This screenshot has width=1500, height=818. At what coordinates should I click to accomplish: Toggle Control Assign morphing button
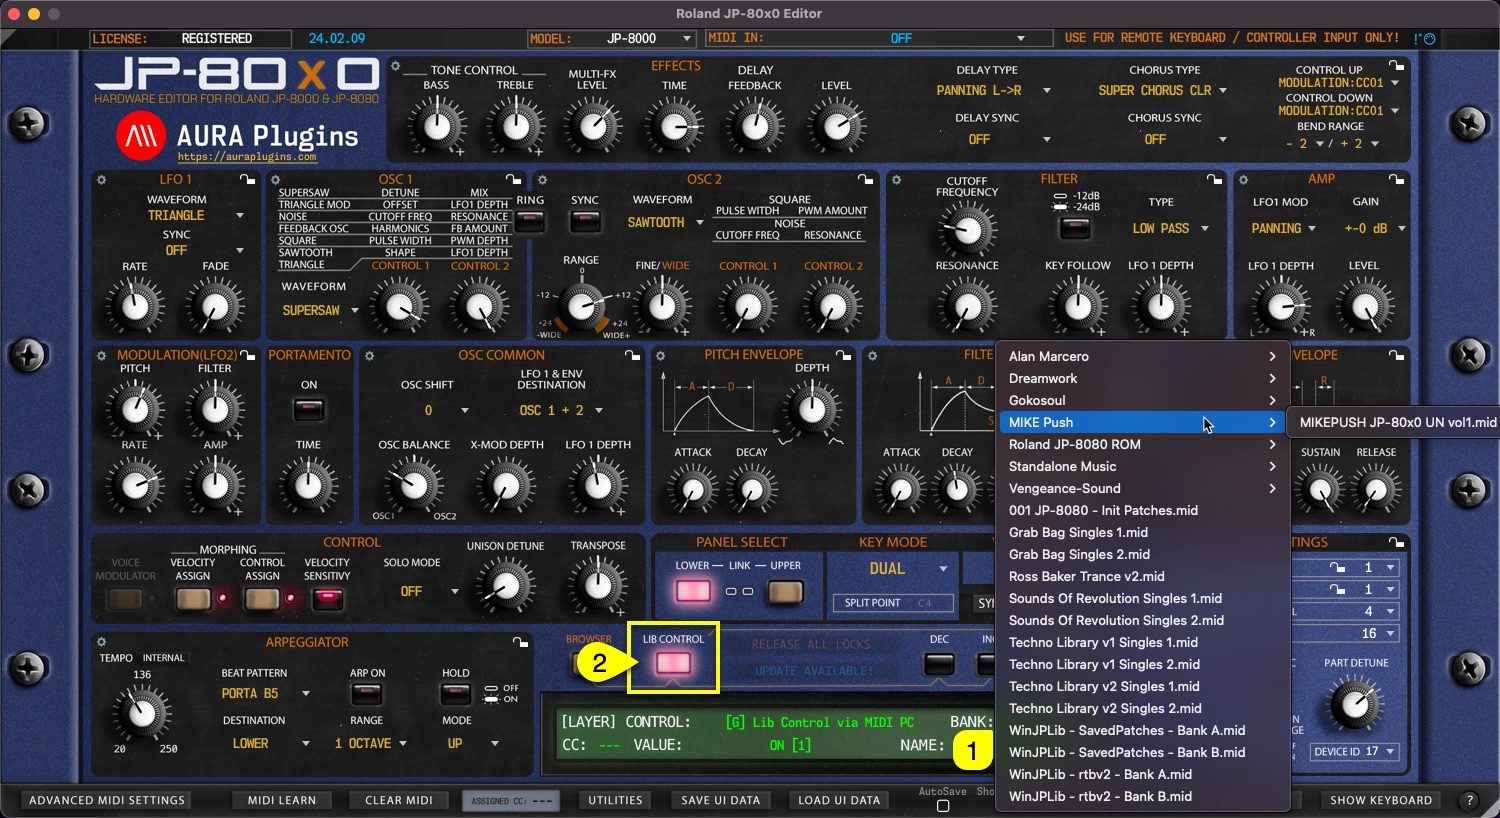coord(262,599)
